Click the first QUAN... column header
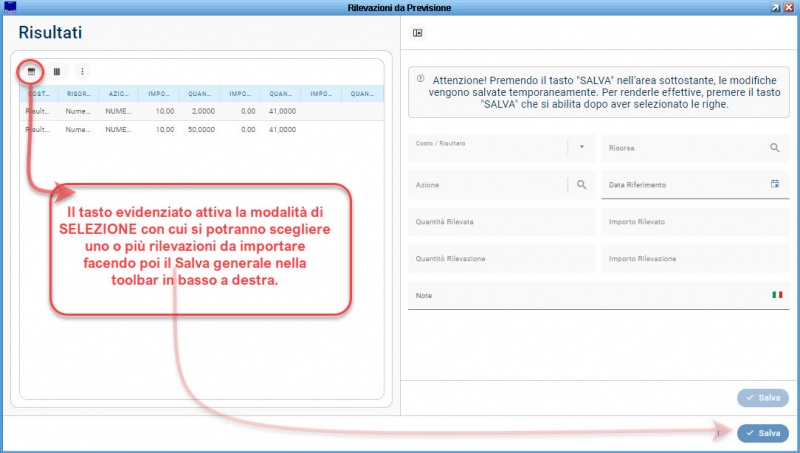The image size is (800, 453). click(199, 94)
